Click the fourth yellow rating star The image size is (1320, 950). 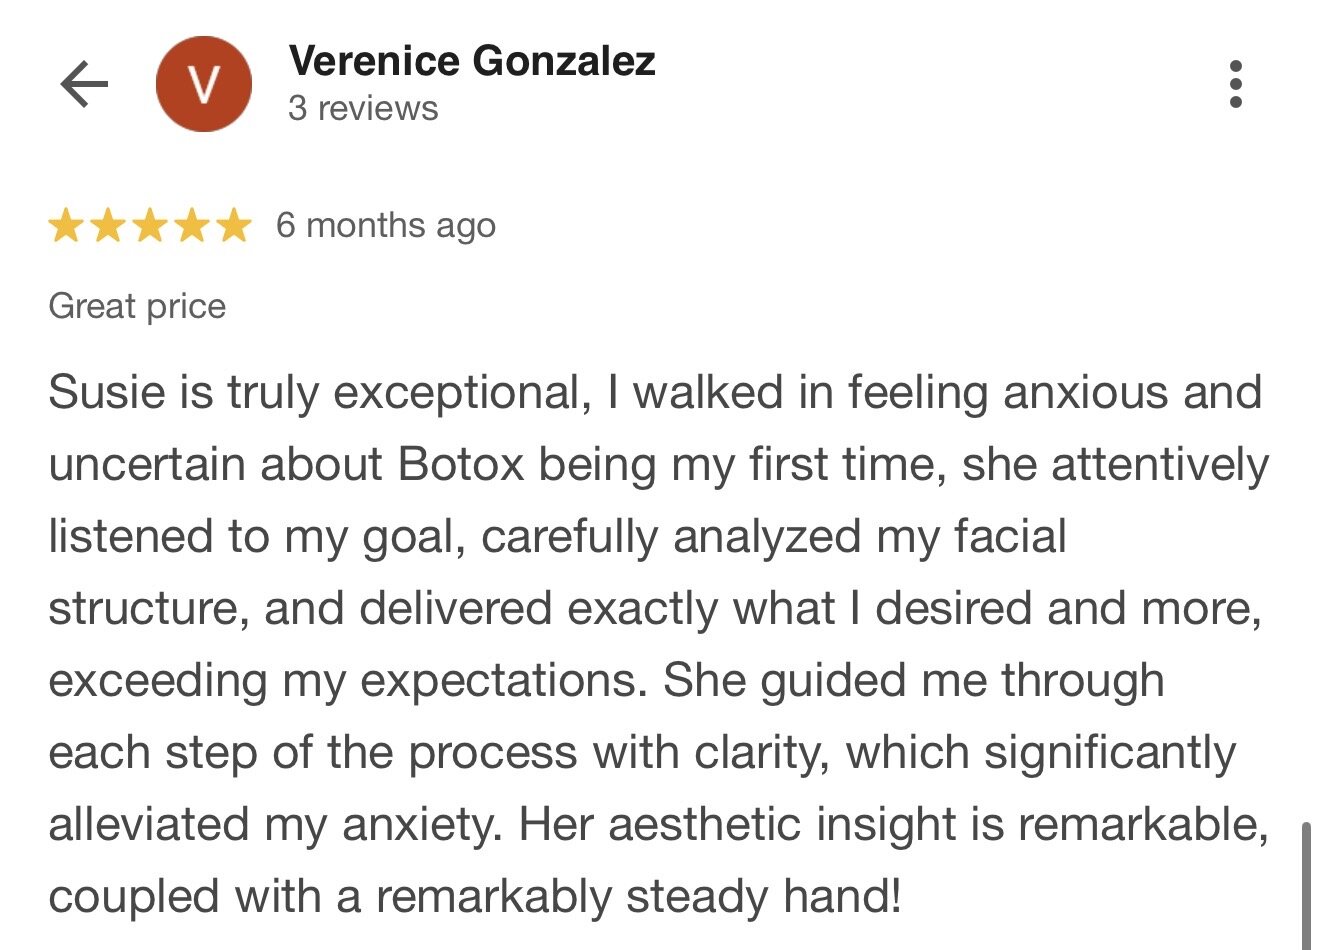click(191, 226)
